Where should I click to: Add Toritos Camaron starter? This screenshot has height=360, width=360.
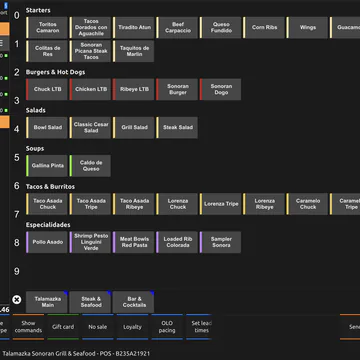click(x=47, y=27)
